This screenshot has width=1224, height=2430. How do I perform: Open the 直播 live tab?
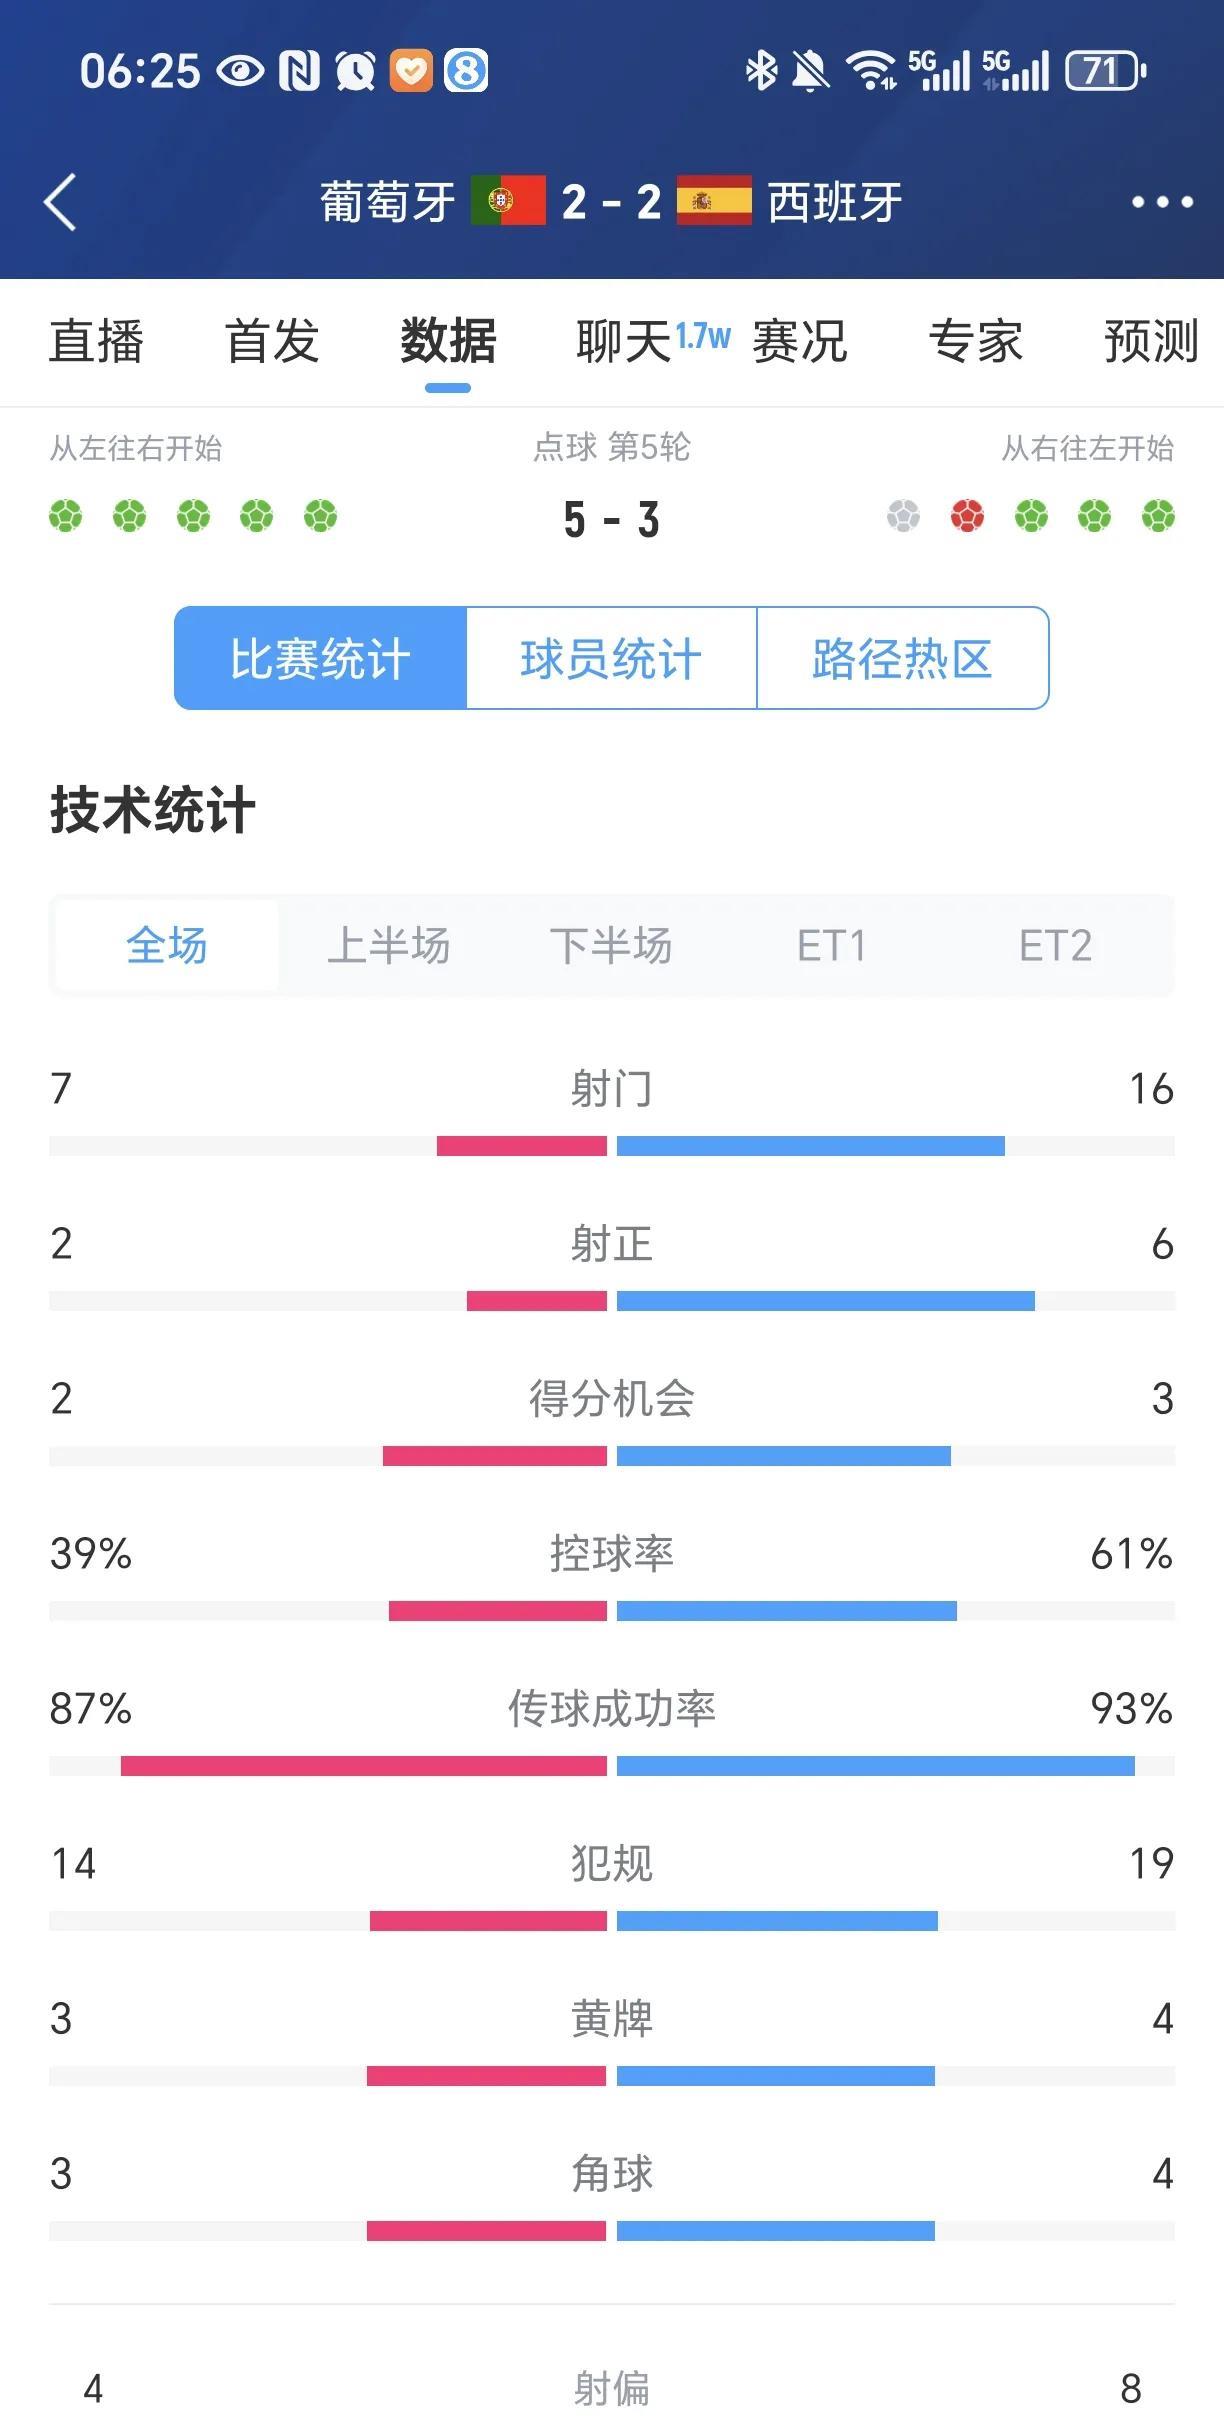click(x=96, y=342)
